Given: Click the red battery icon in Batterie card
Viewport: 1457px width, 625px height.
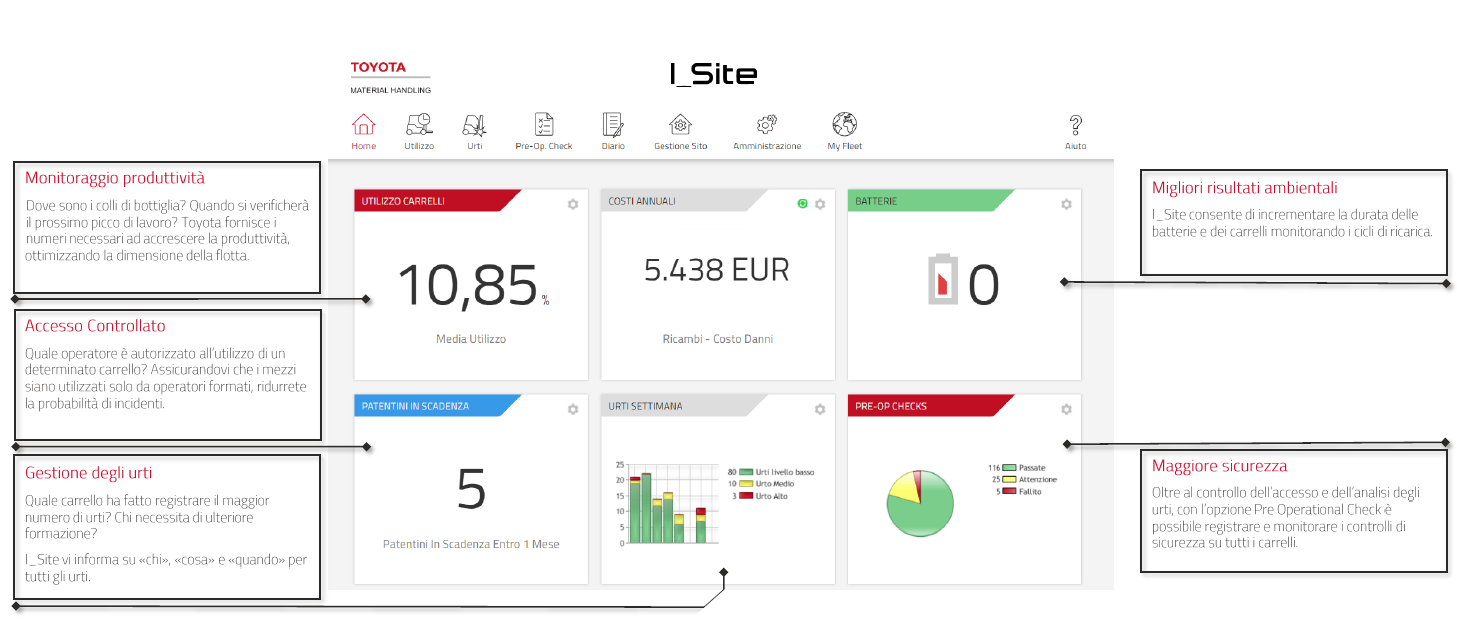Looking at the screenshot, I should tap(942, 282).
